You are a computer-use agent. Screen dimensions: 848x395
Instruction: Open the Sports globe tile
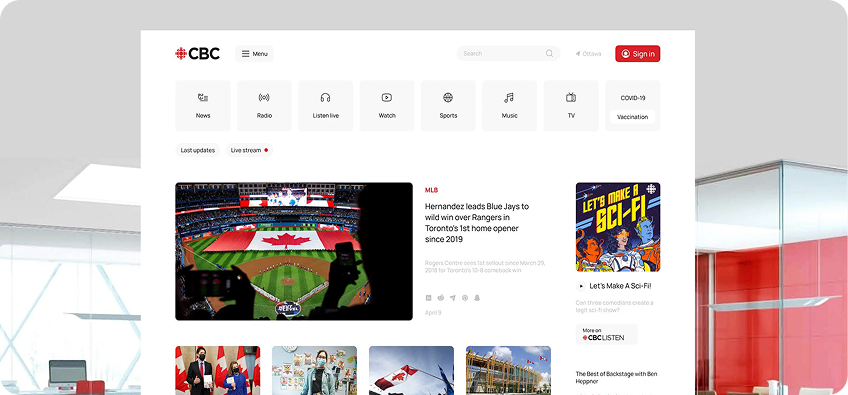[x=448, y=106]
